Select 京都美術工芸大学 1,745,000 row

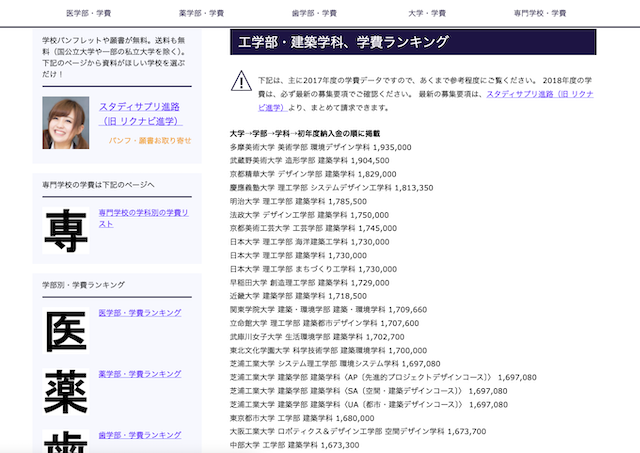[313, 228]
